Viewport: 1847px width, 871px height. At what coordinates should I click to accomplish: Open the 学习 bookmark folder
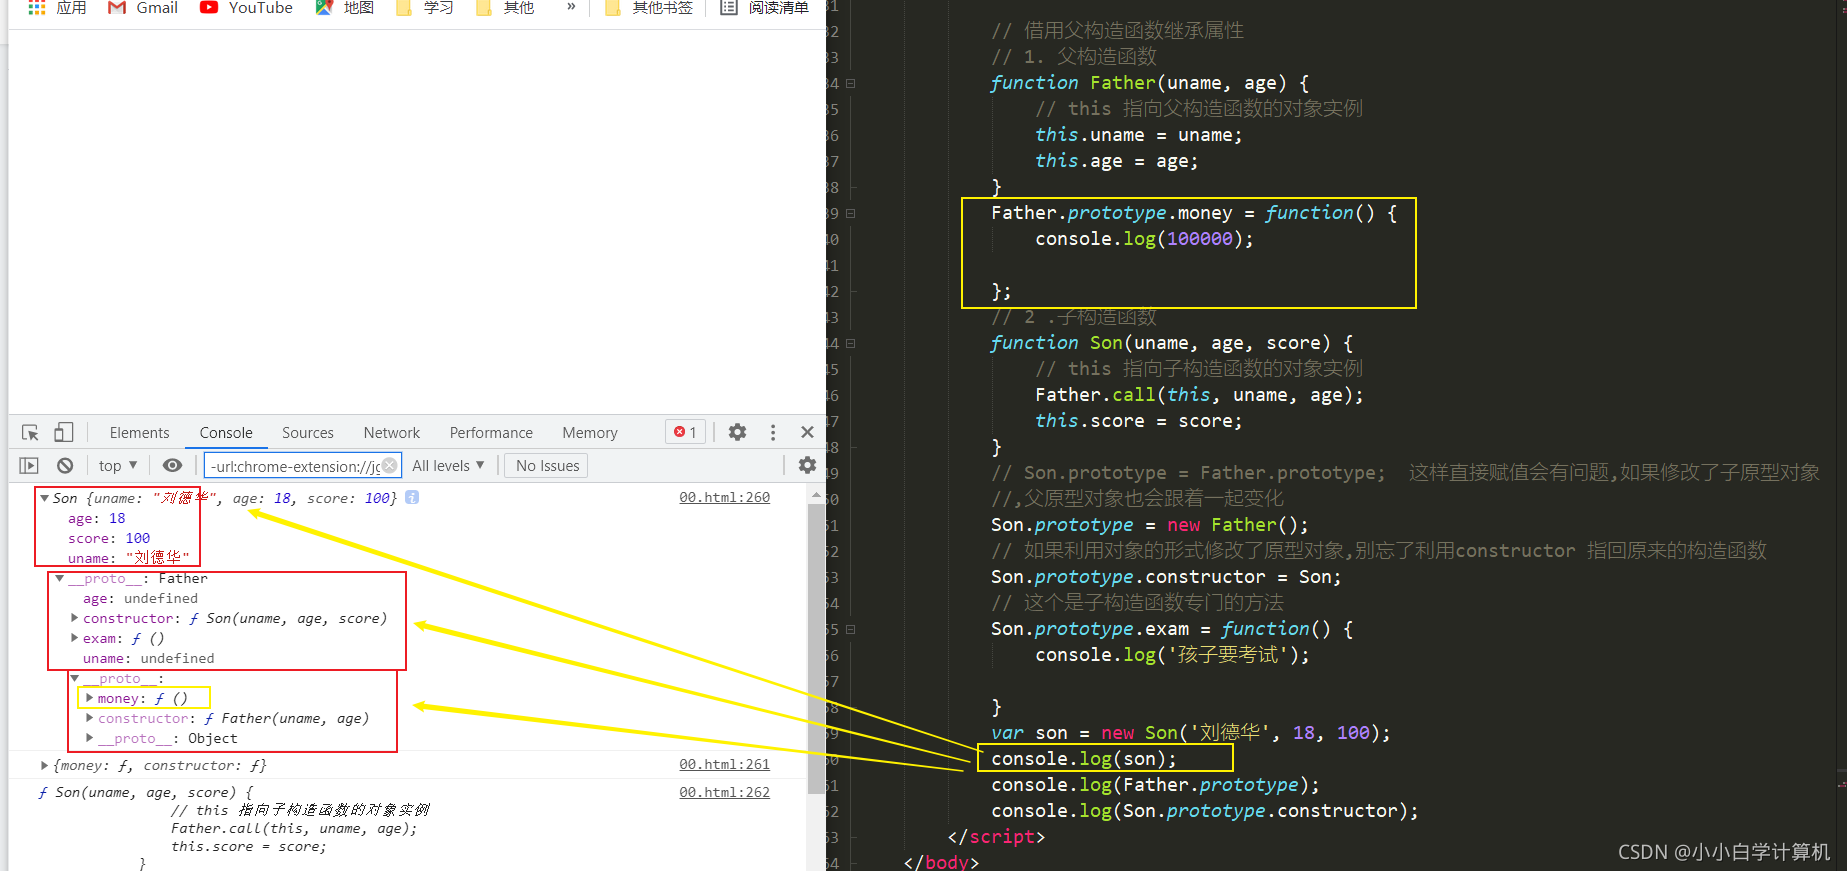tap(425, 7)
